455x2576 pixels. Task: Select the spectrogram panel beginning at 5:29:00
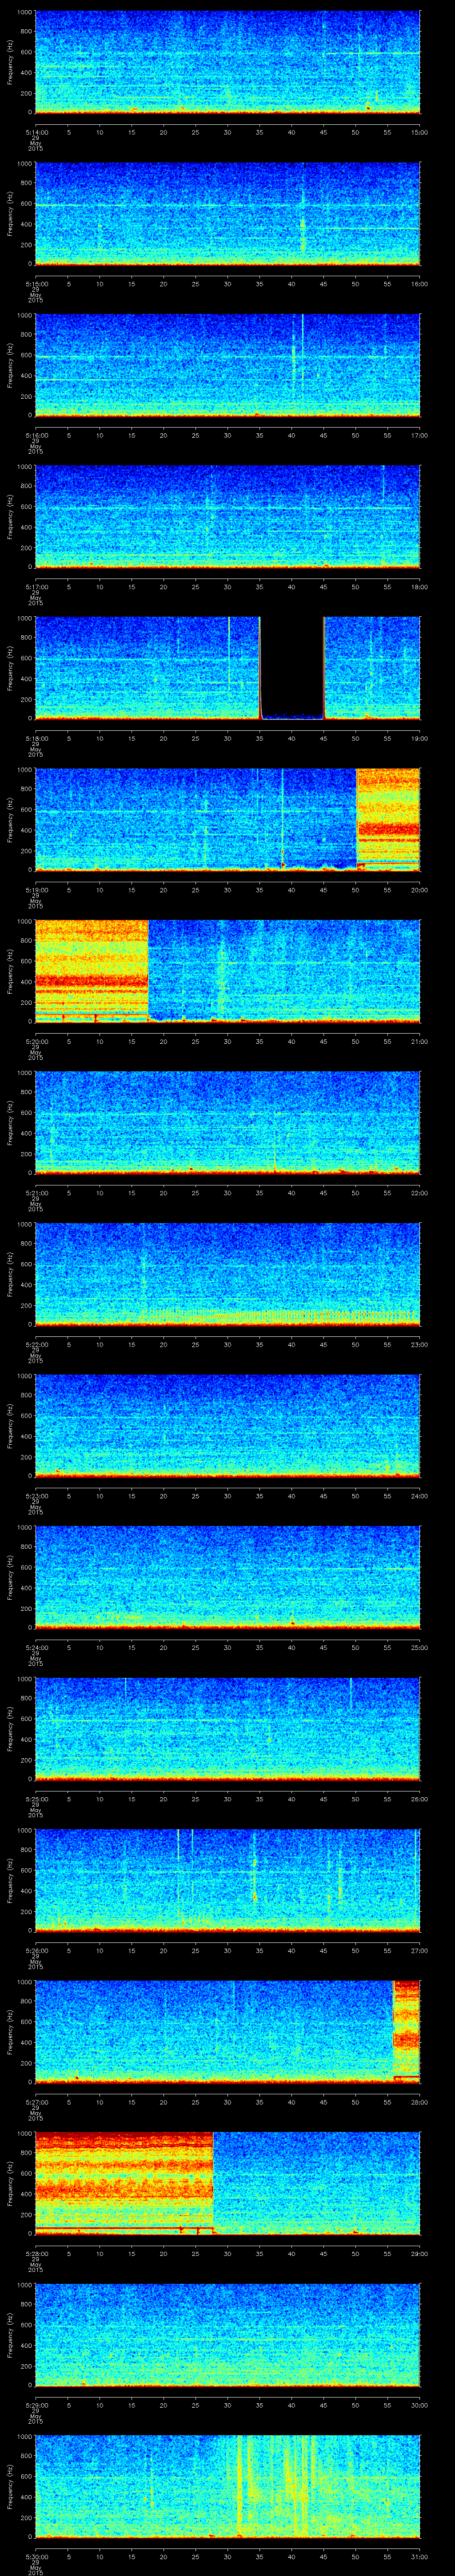point(227,2336)
